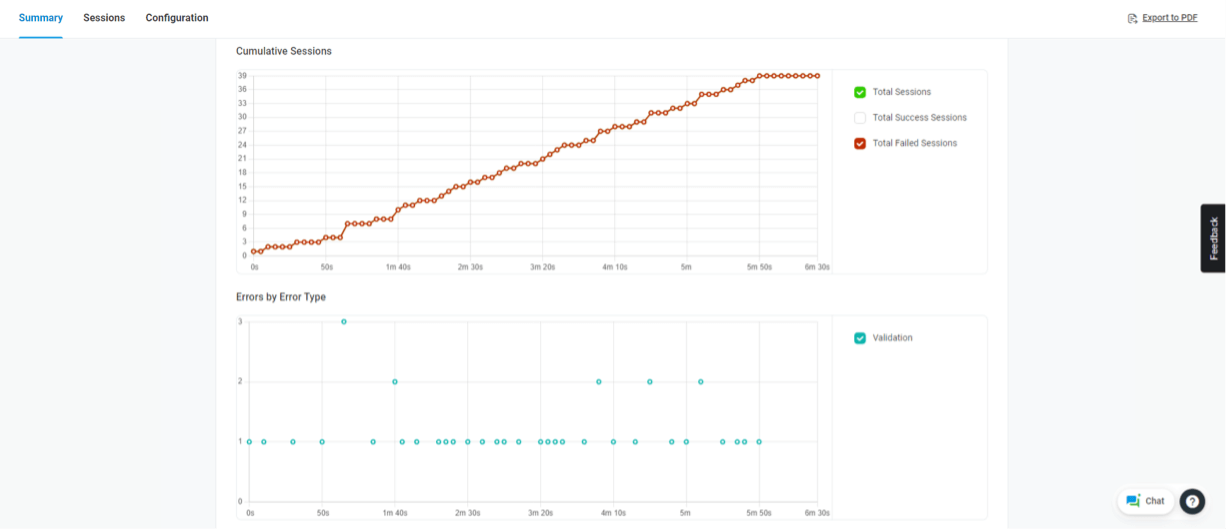Click the peak 3-error Validation data point
1228x531 pixels.
click(344, 322)
